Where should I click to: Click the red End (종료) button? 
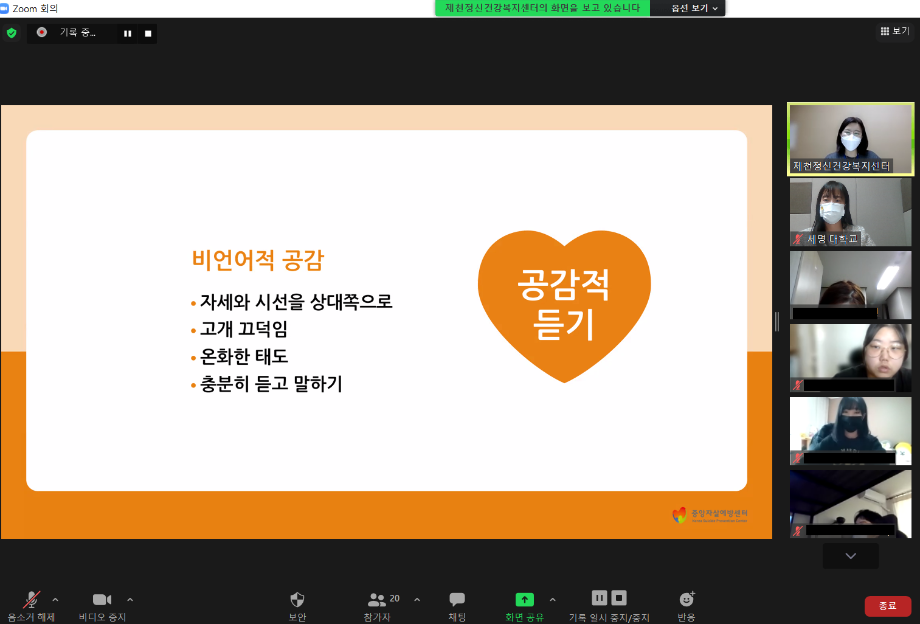click(887, 606)
